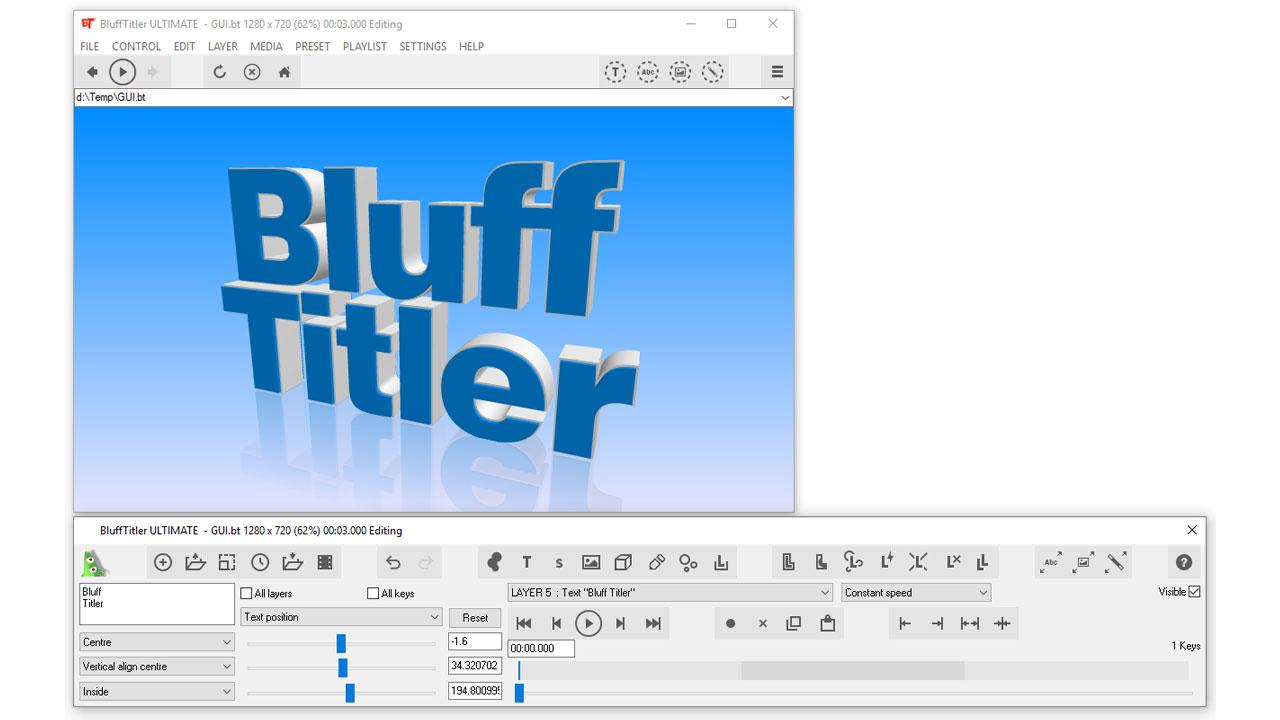The image size is (1280, 720).
Task: Open the Vertical align centre dropdown
Action: tap(157, 666)
